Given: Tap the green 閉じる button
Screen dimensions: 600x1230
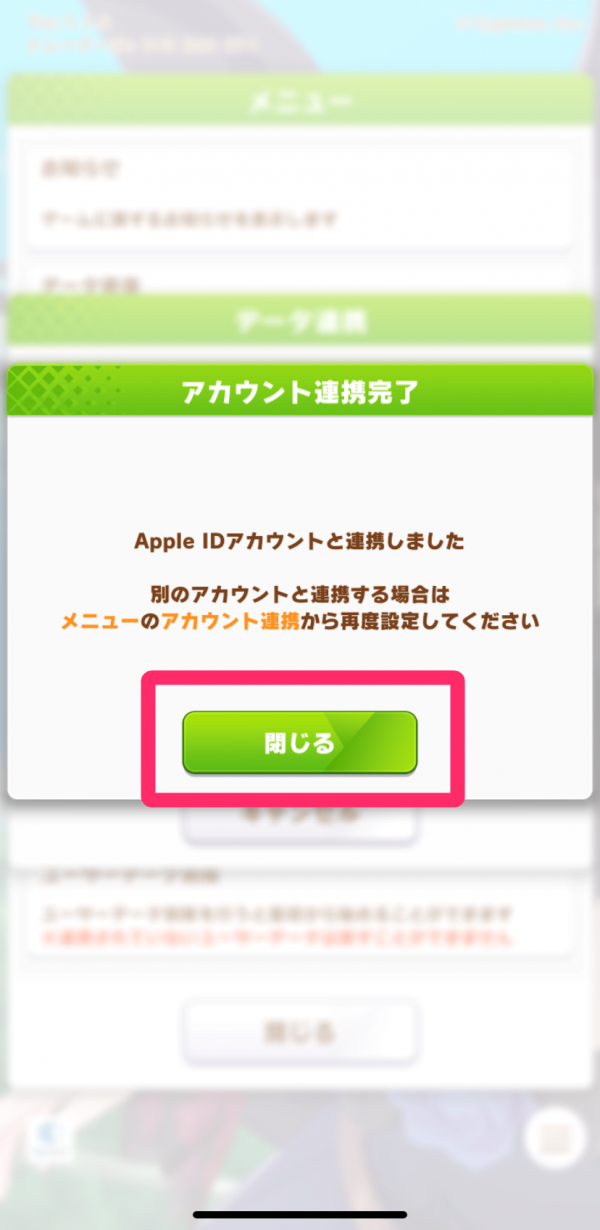Looking at the screenshot, I should (x=299, y=742).
